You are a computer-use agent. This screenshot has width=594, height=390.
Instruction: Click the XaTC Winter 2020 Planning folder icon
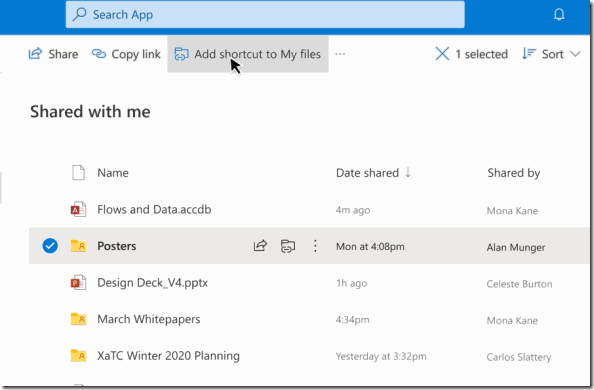coord(78,356)
